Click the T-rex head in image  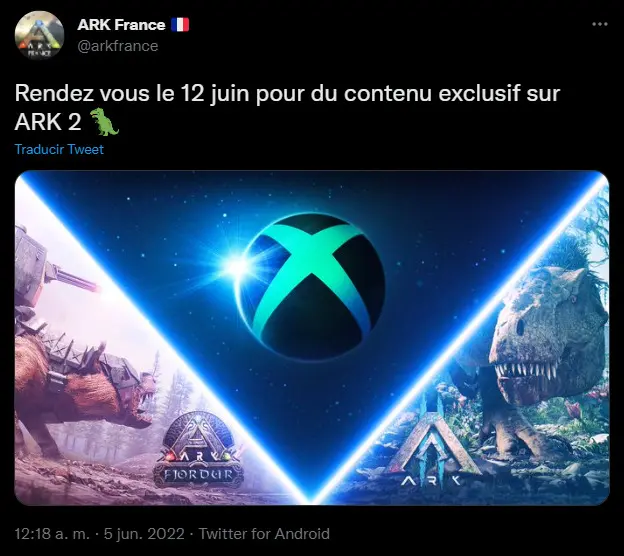[x=549, y=338]
